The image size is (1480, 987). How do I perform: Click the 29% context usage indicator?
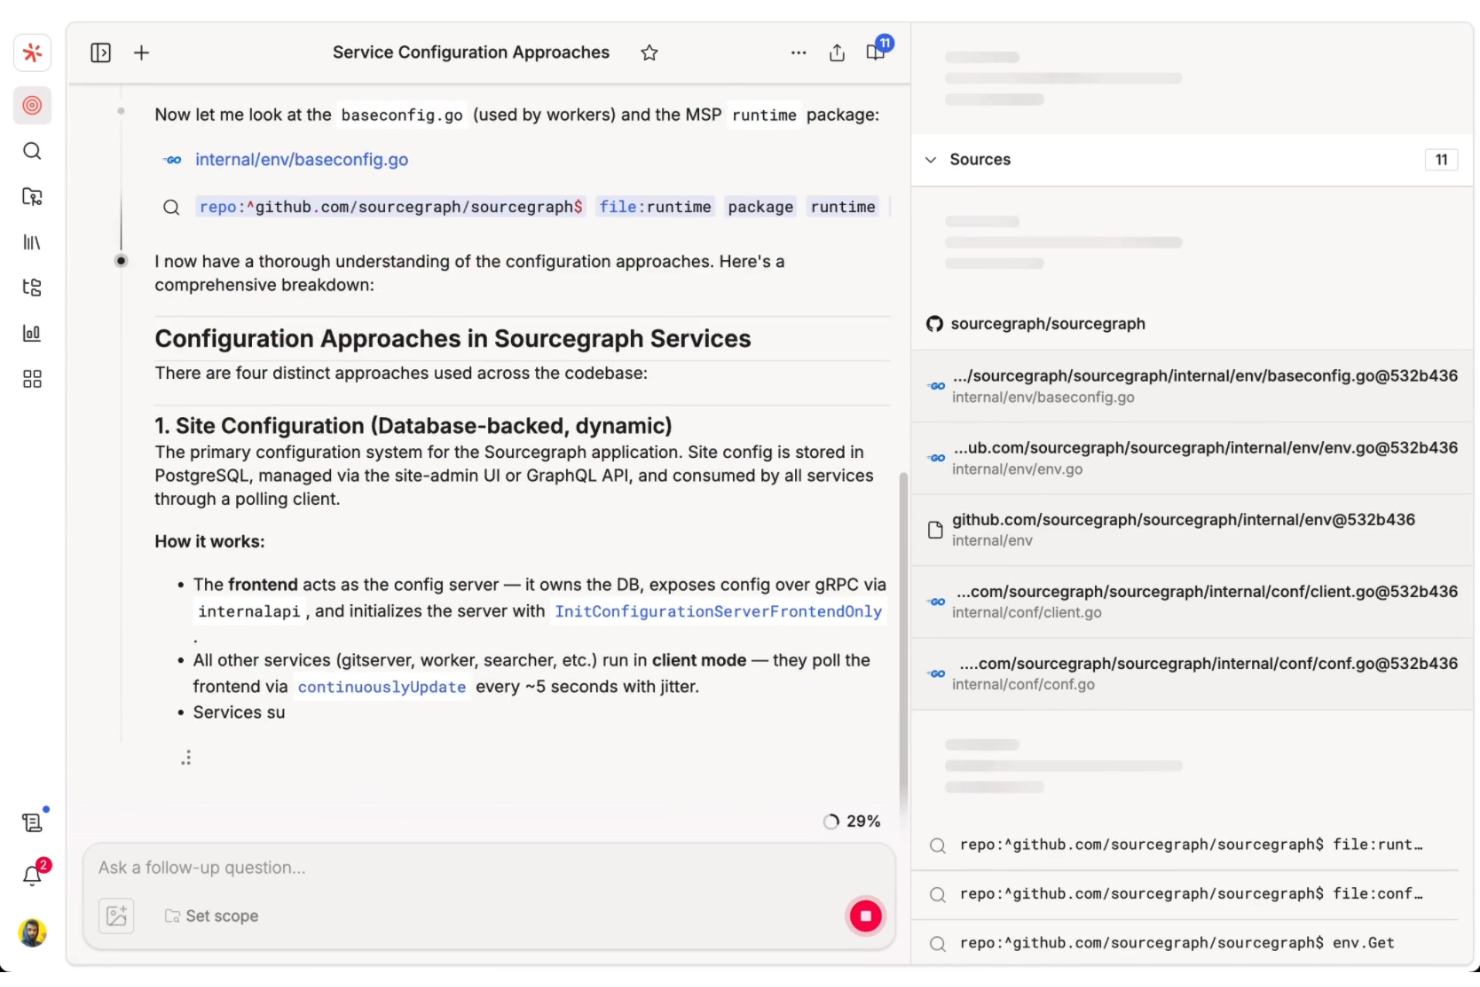852,821
